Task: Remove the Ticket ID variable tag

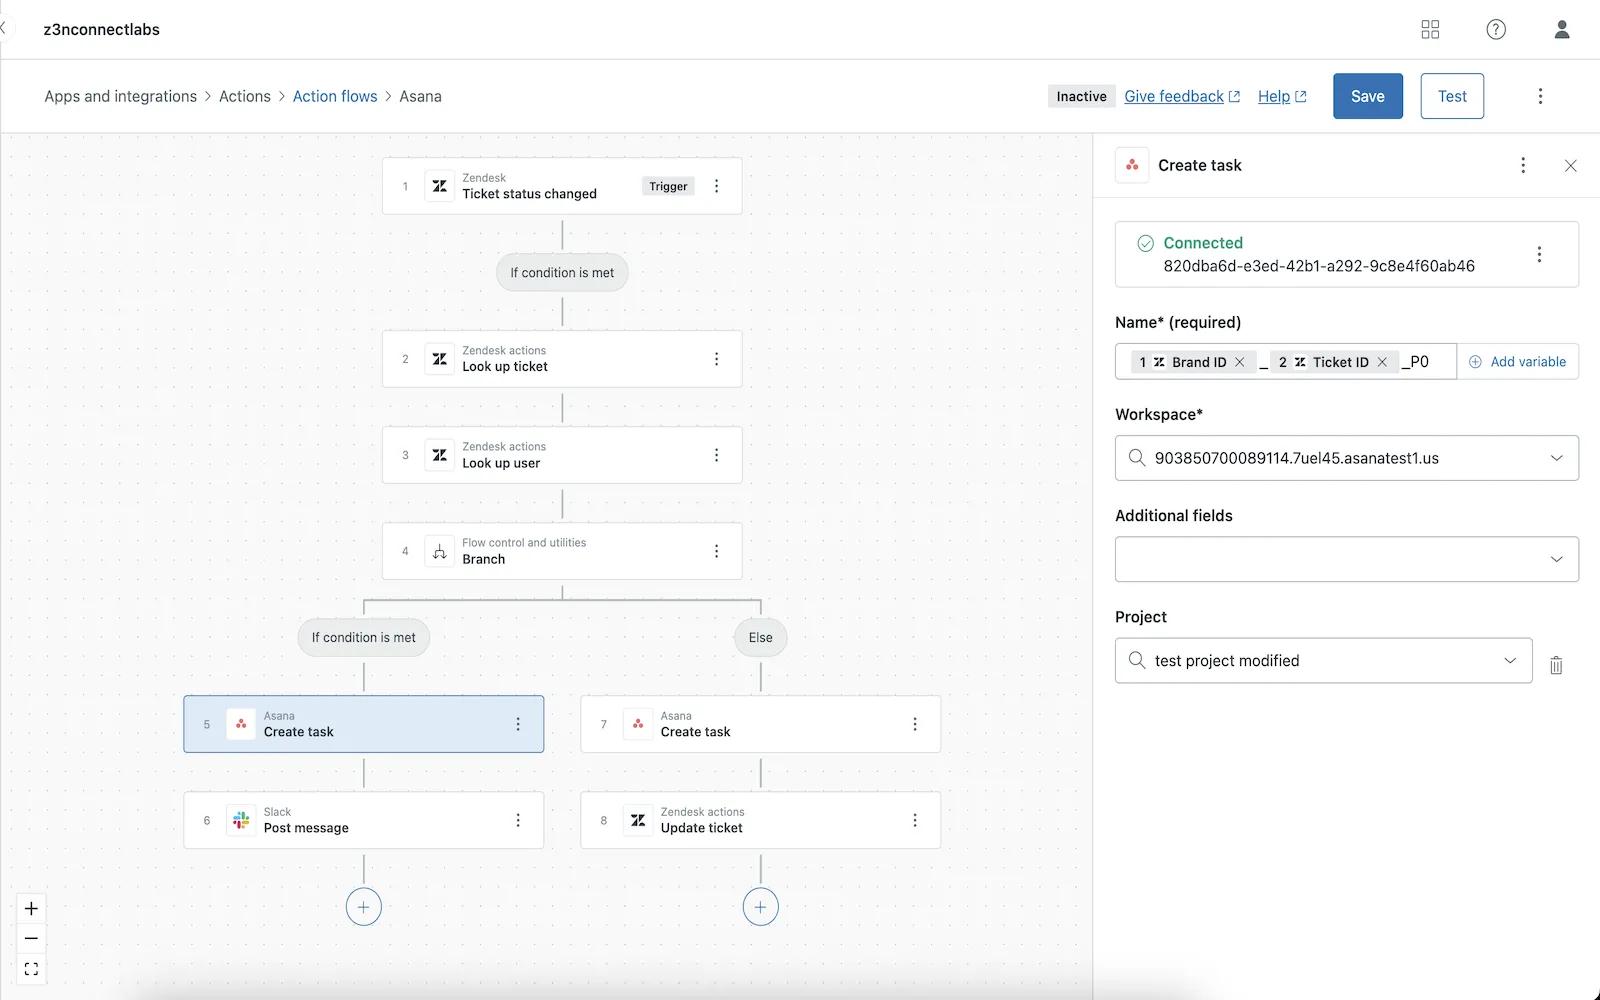Action: [x=1382, y=362]
